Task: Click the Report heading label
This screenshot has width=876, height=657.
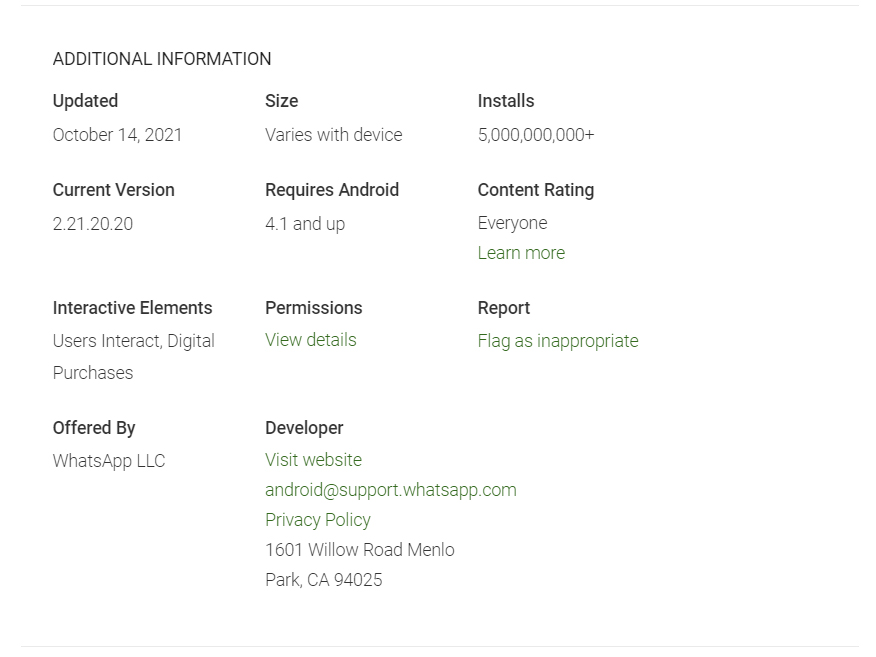Action: coord(503,308)
